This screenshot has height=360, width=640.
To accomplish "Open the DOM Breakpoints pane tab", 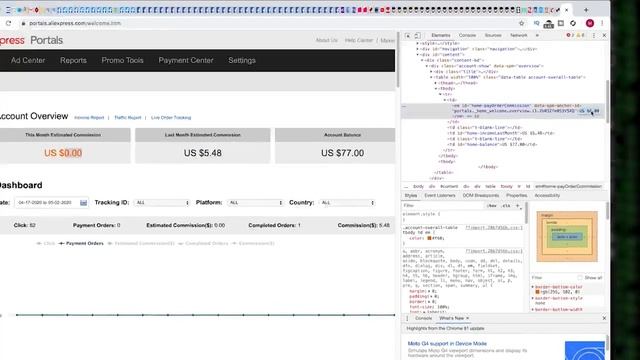I will 481,196.
